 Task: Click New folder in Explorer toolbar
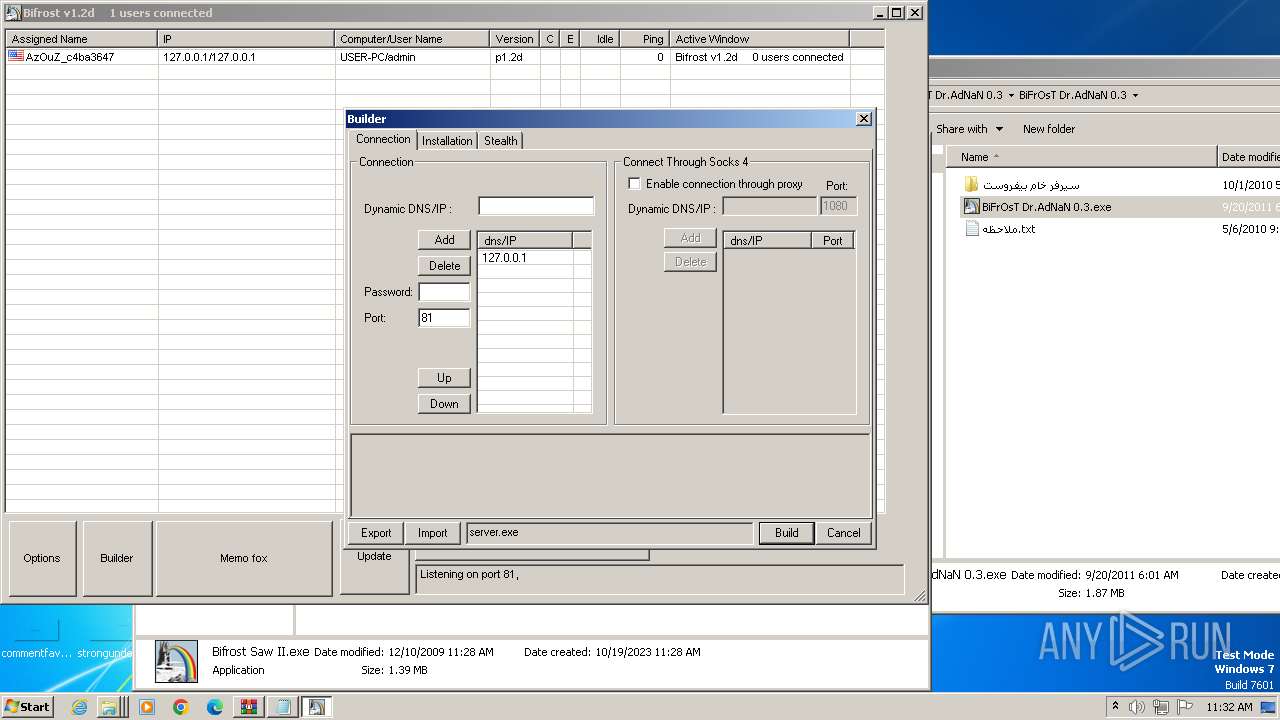1048,129
